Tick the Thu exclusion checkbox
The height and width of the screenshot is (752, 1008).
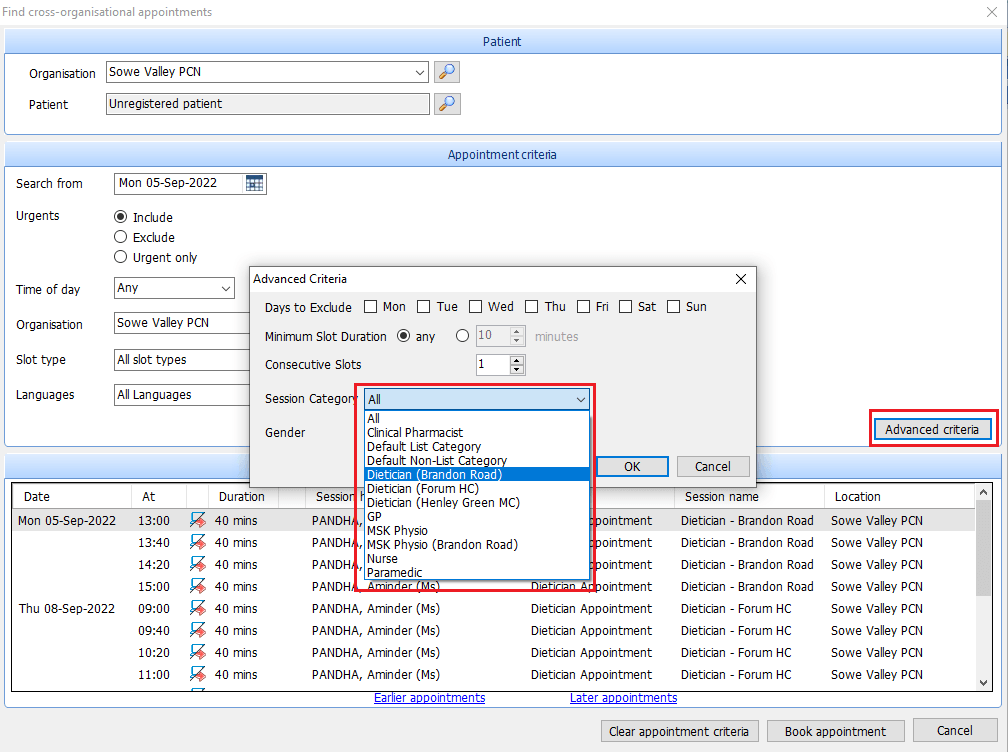pyautogui.click(x=532, y=307)
